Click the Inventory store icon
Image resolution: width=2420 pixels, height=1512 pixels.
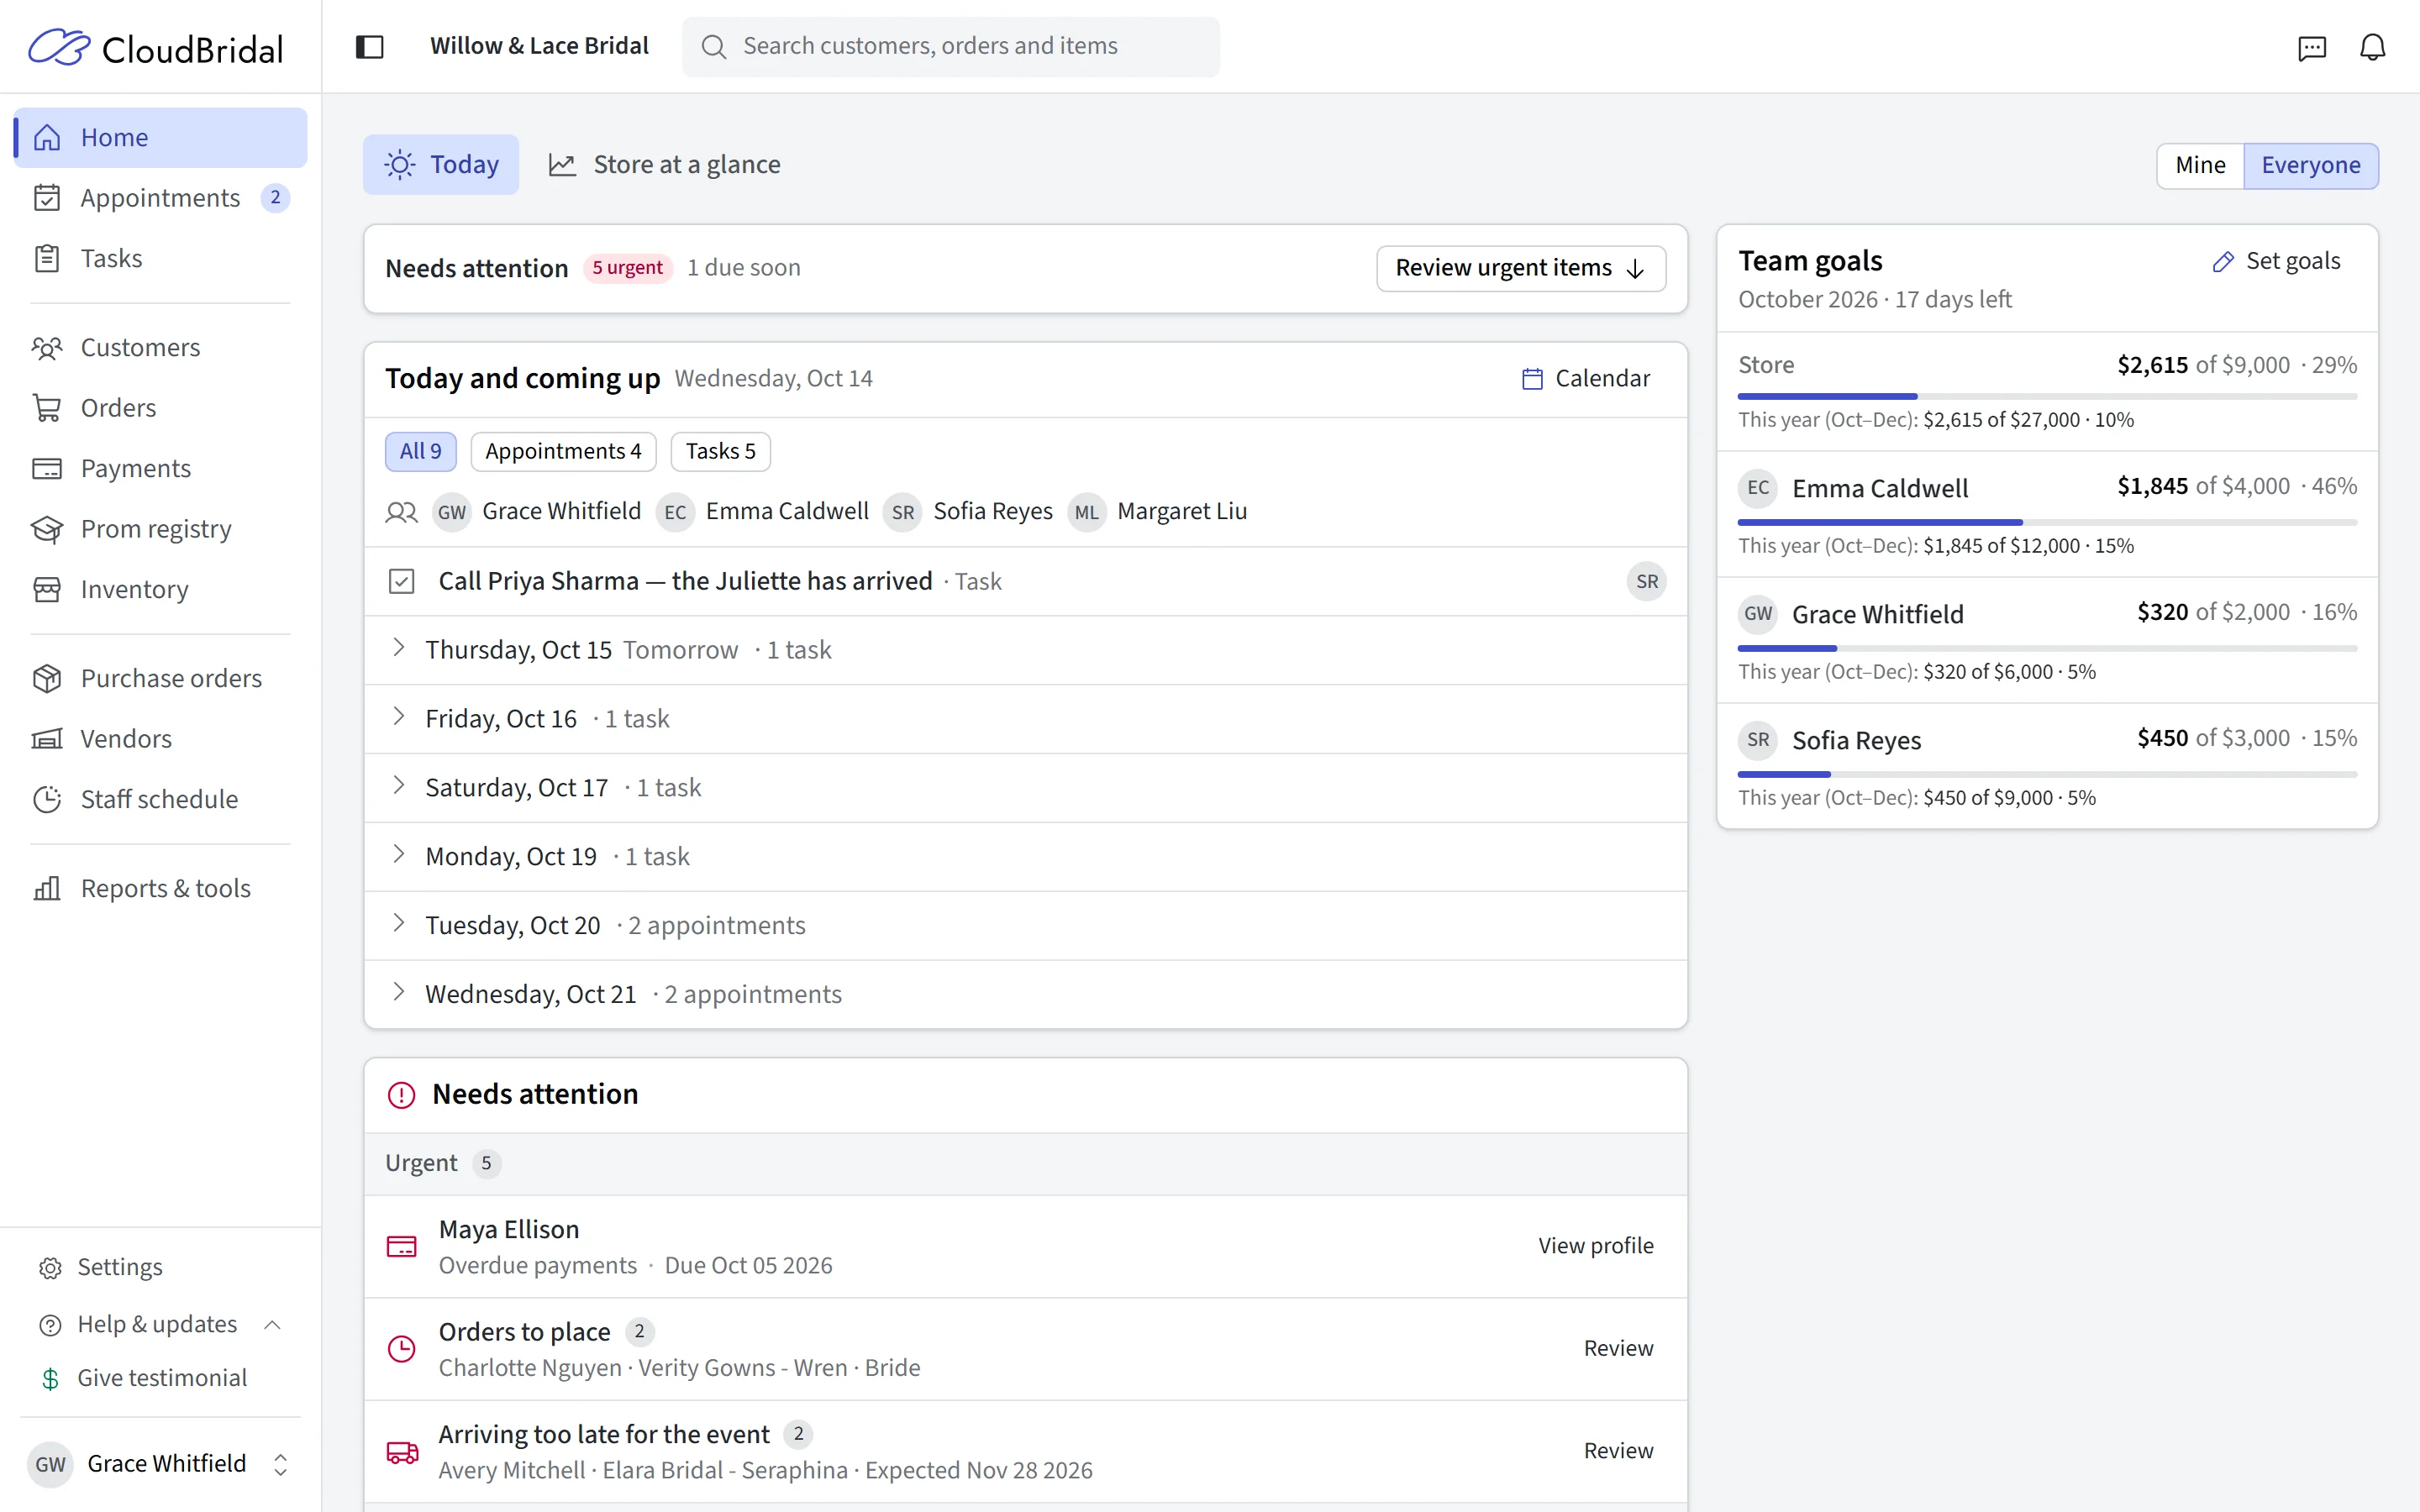click(47, 589)
